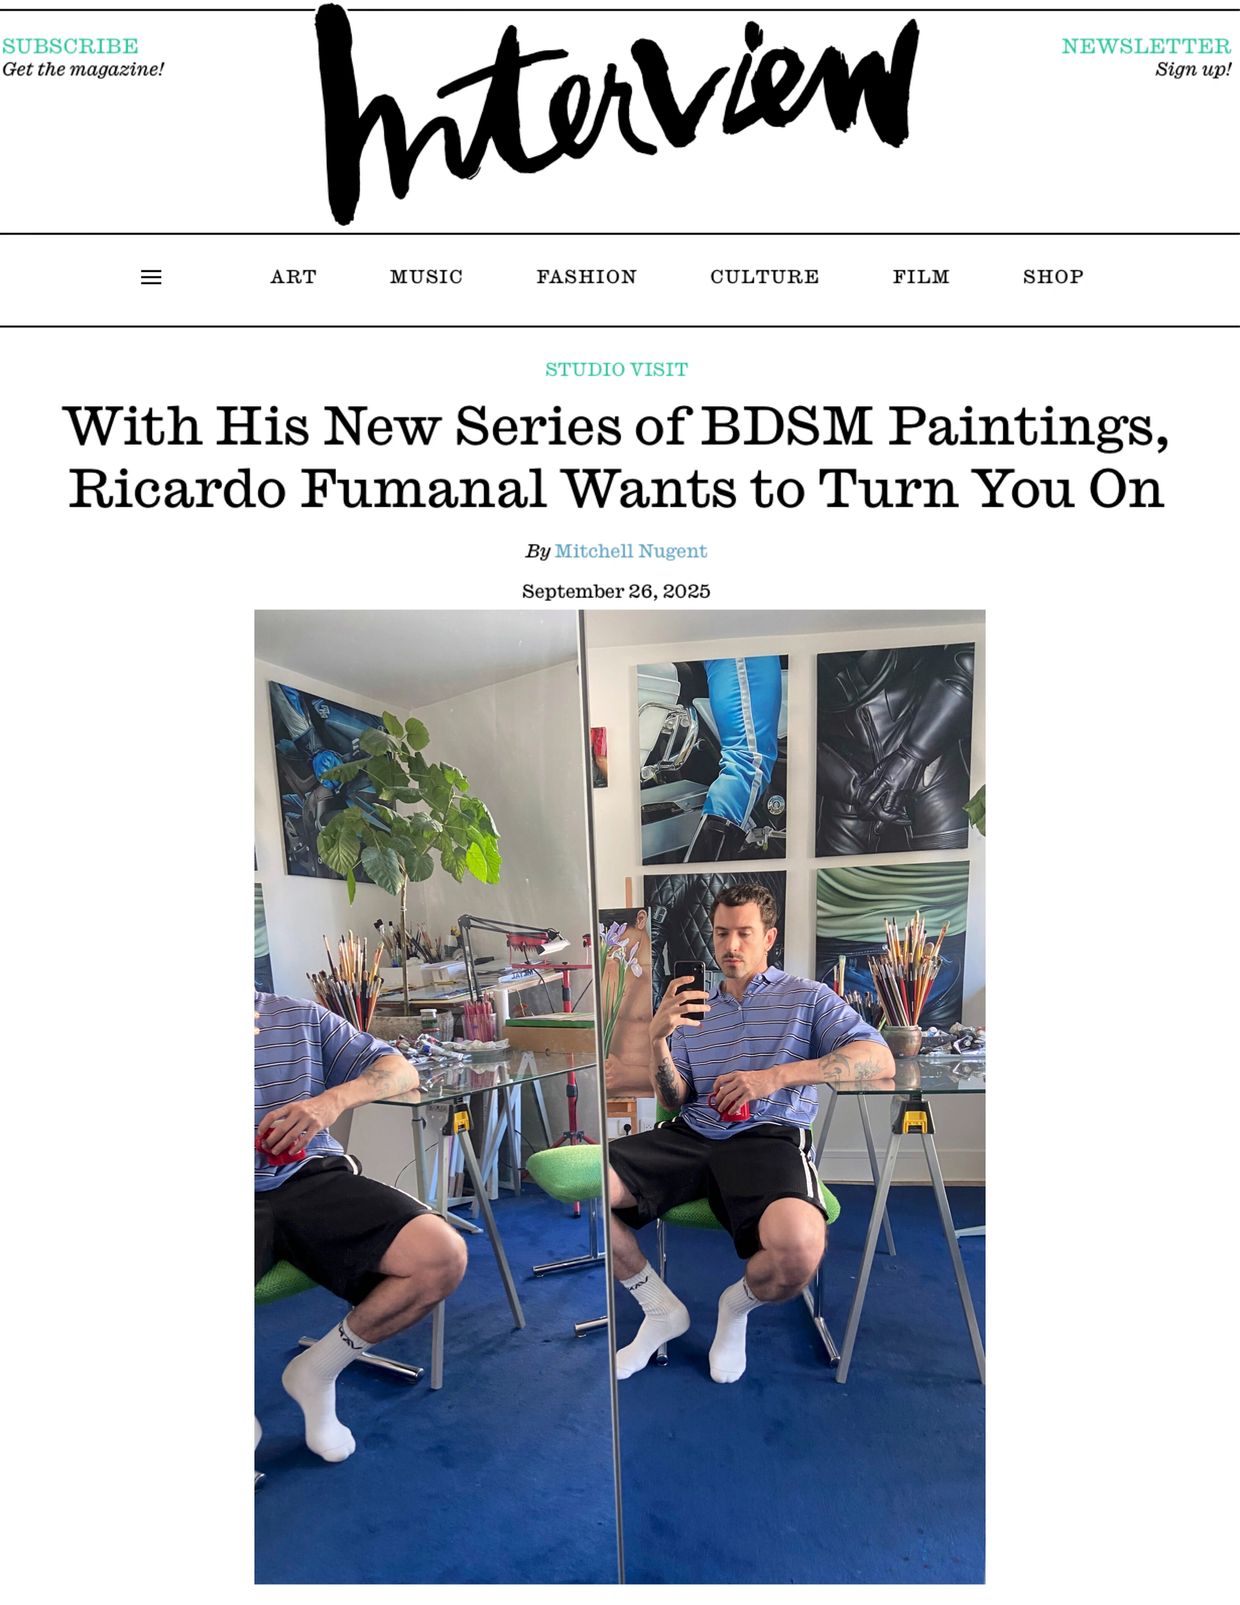Click the September 26, 2025 date
This screenshot has height=1605, width=1240.
[616, 591]
